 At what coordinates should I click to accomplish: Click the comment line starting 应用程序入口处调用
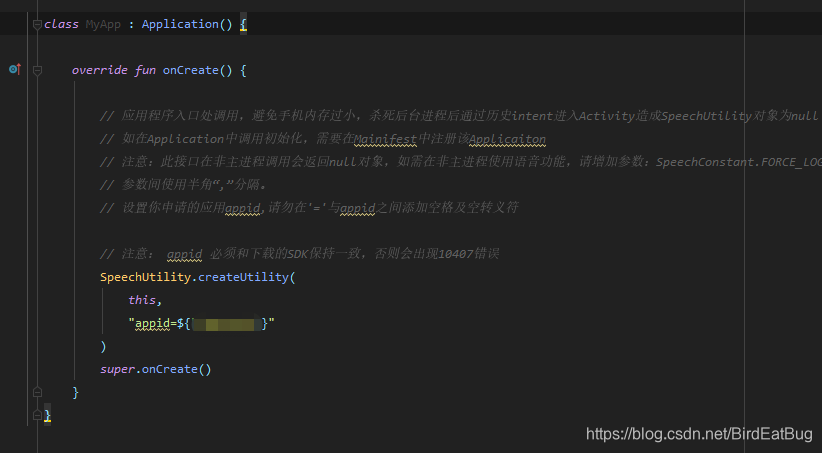[x=459, y=116]
